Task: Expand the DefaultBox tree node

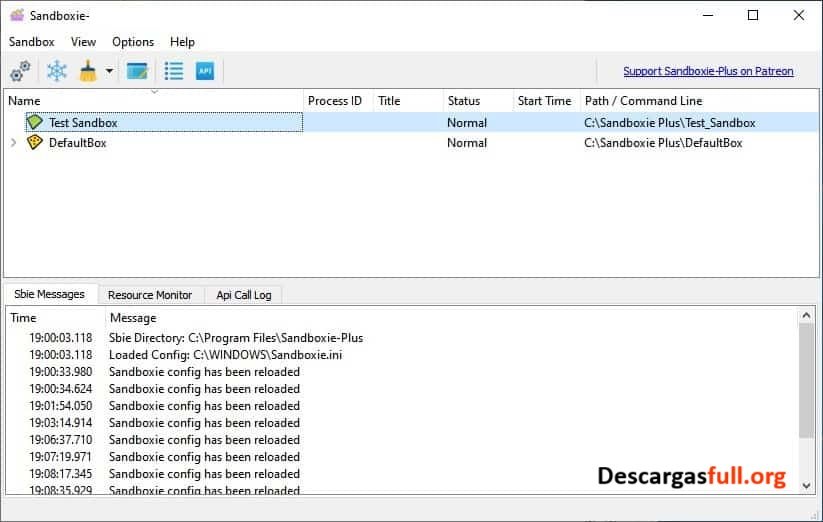Action: coord(14,142)
